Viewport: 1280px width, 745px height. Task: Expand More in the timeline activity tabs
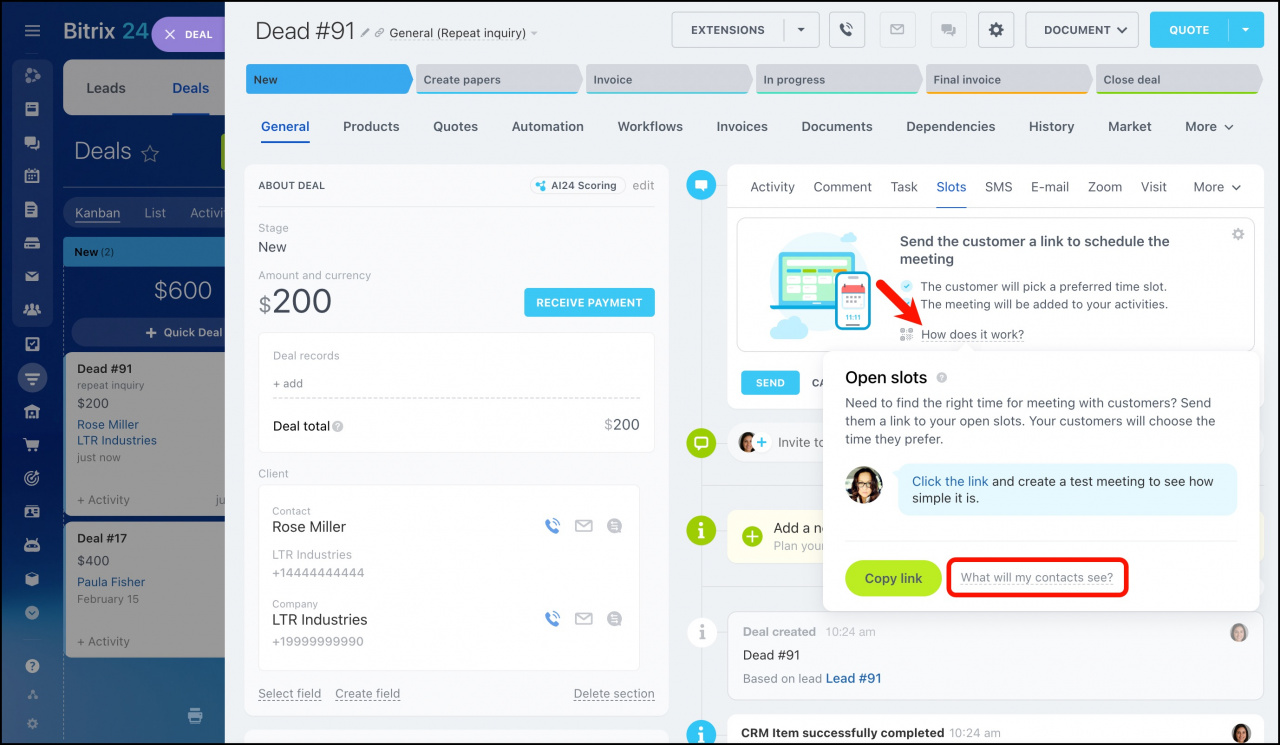click(x=1217, y=187)
